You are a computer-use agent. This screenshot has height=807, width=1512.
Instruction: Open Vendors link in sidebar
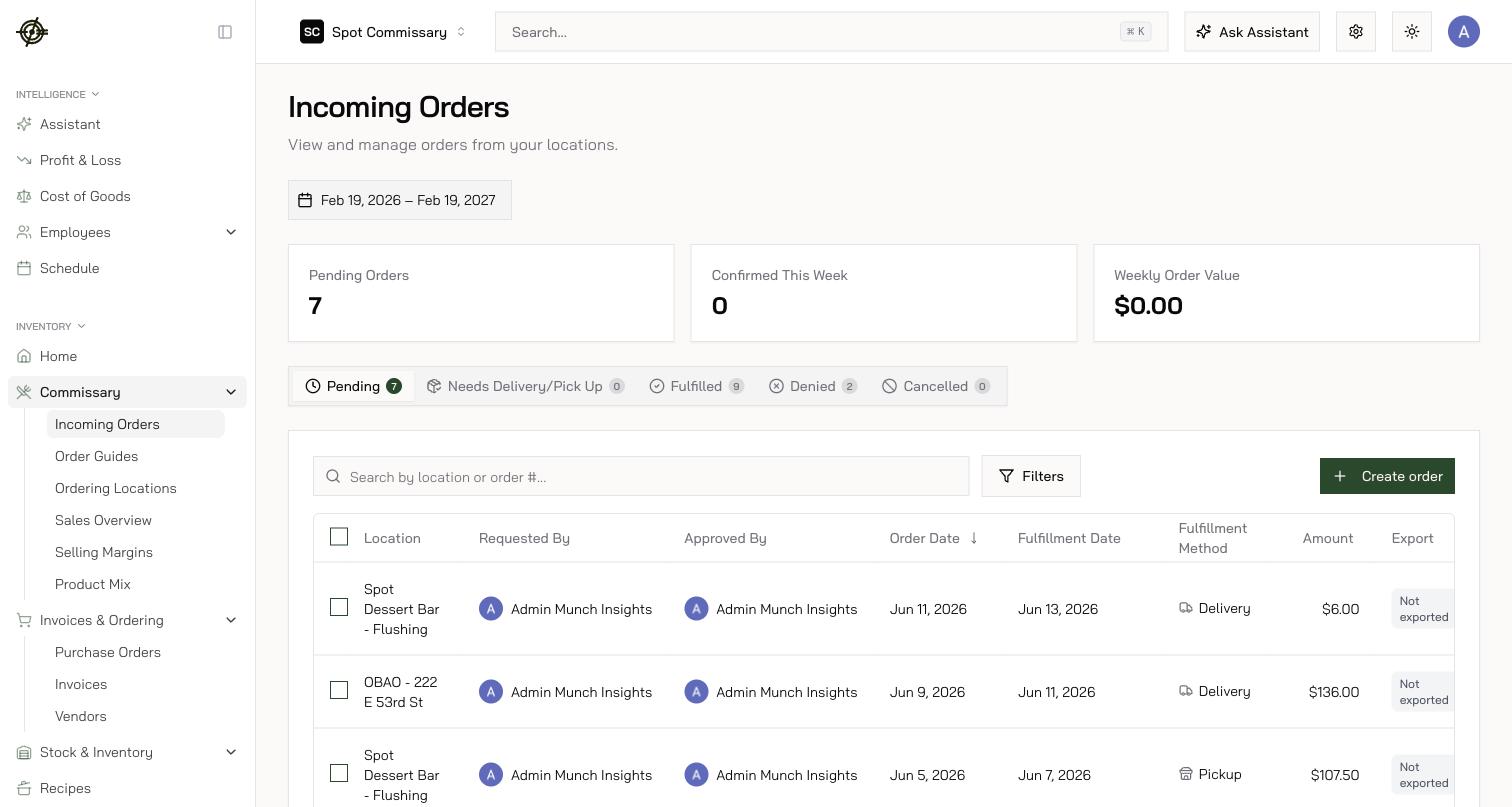80,716
